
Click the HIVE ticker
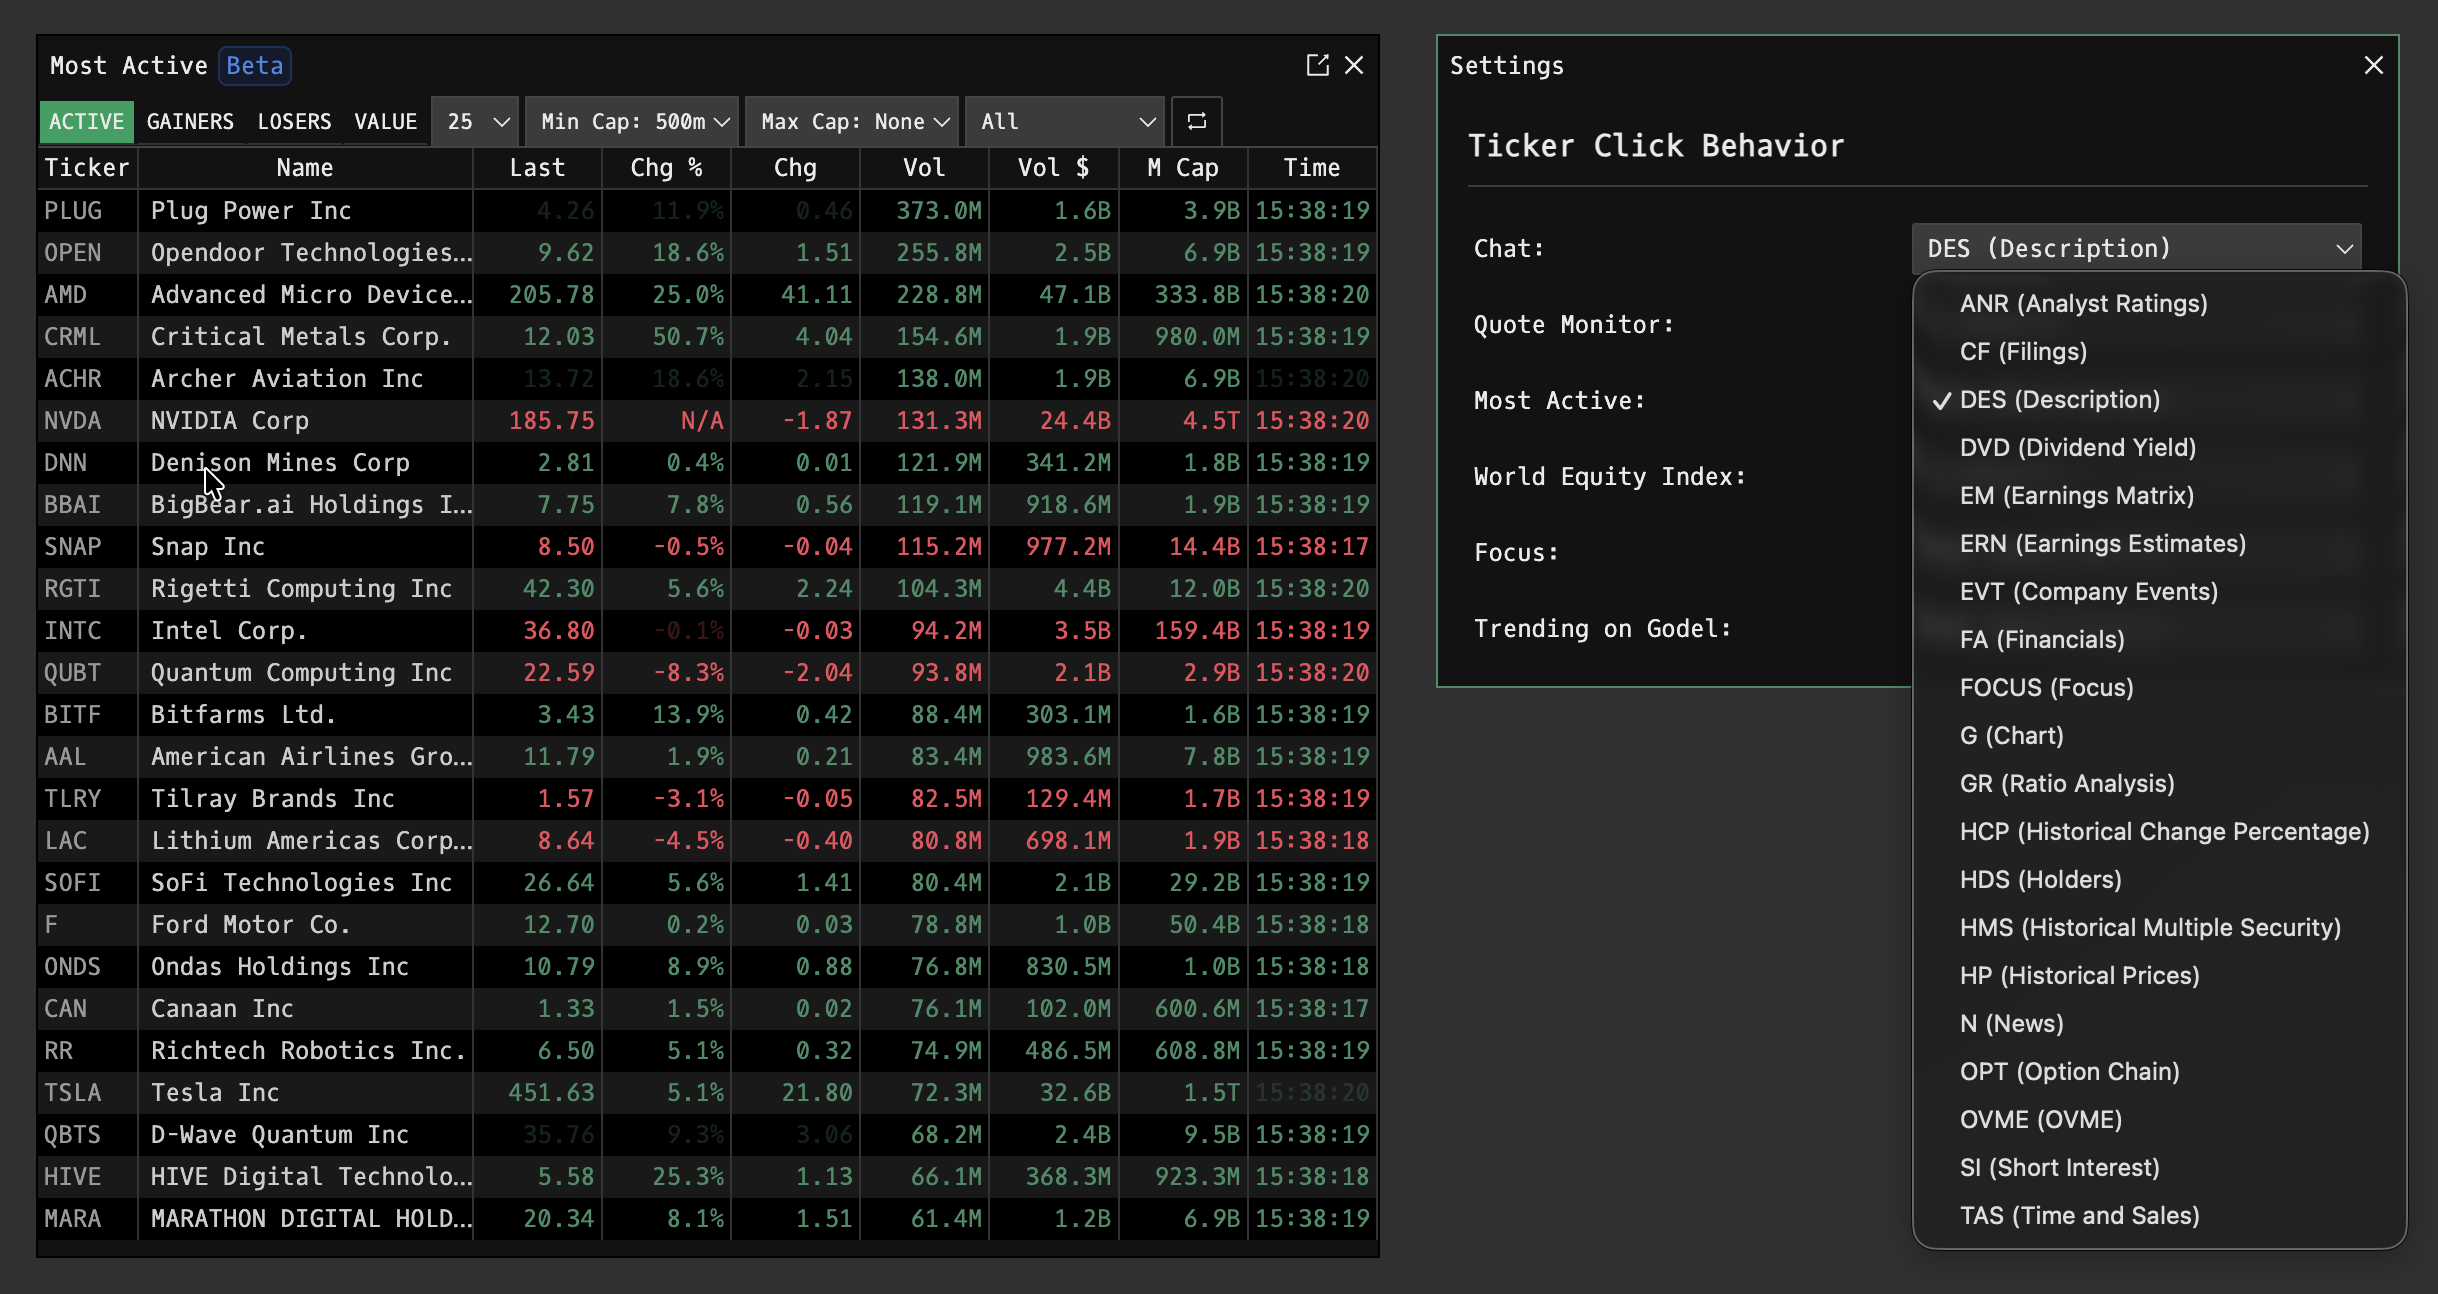[73, 1176]
